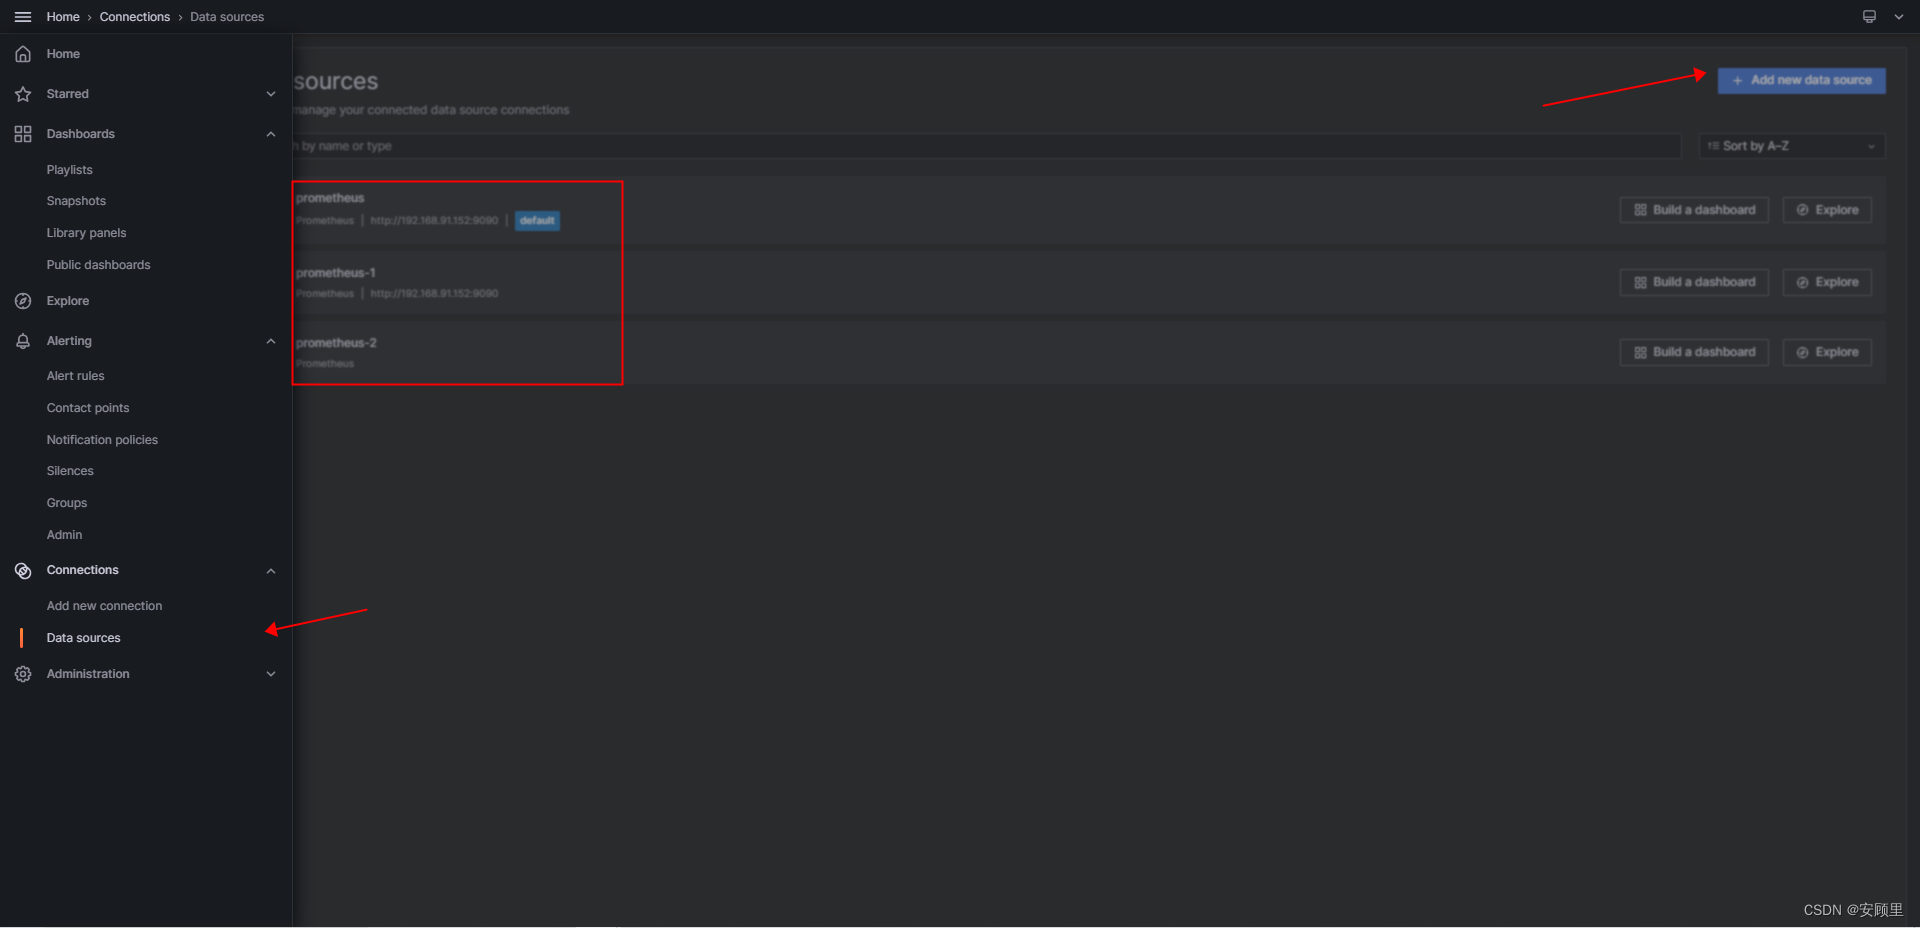Open the Home icon in sidebar
Viewport: 1920px width, 928px height.
click(x=23, y=54)
